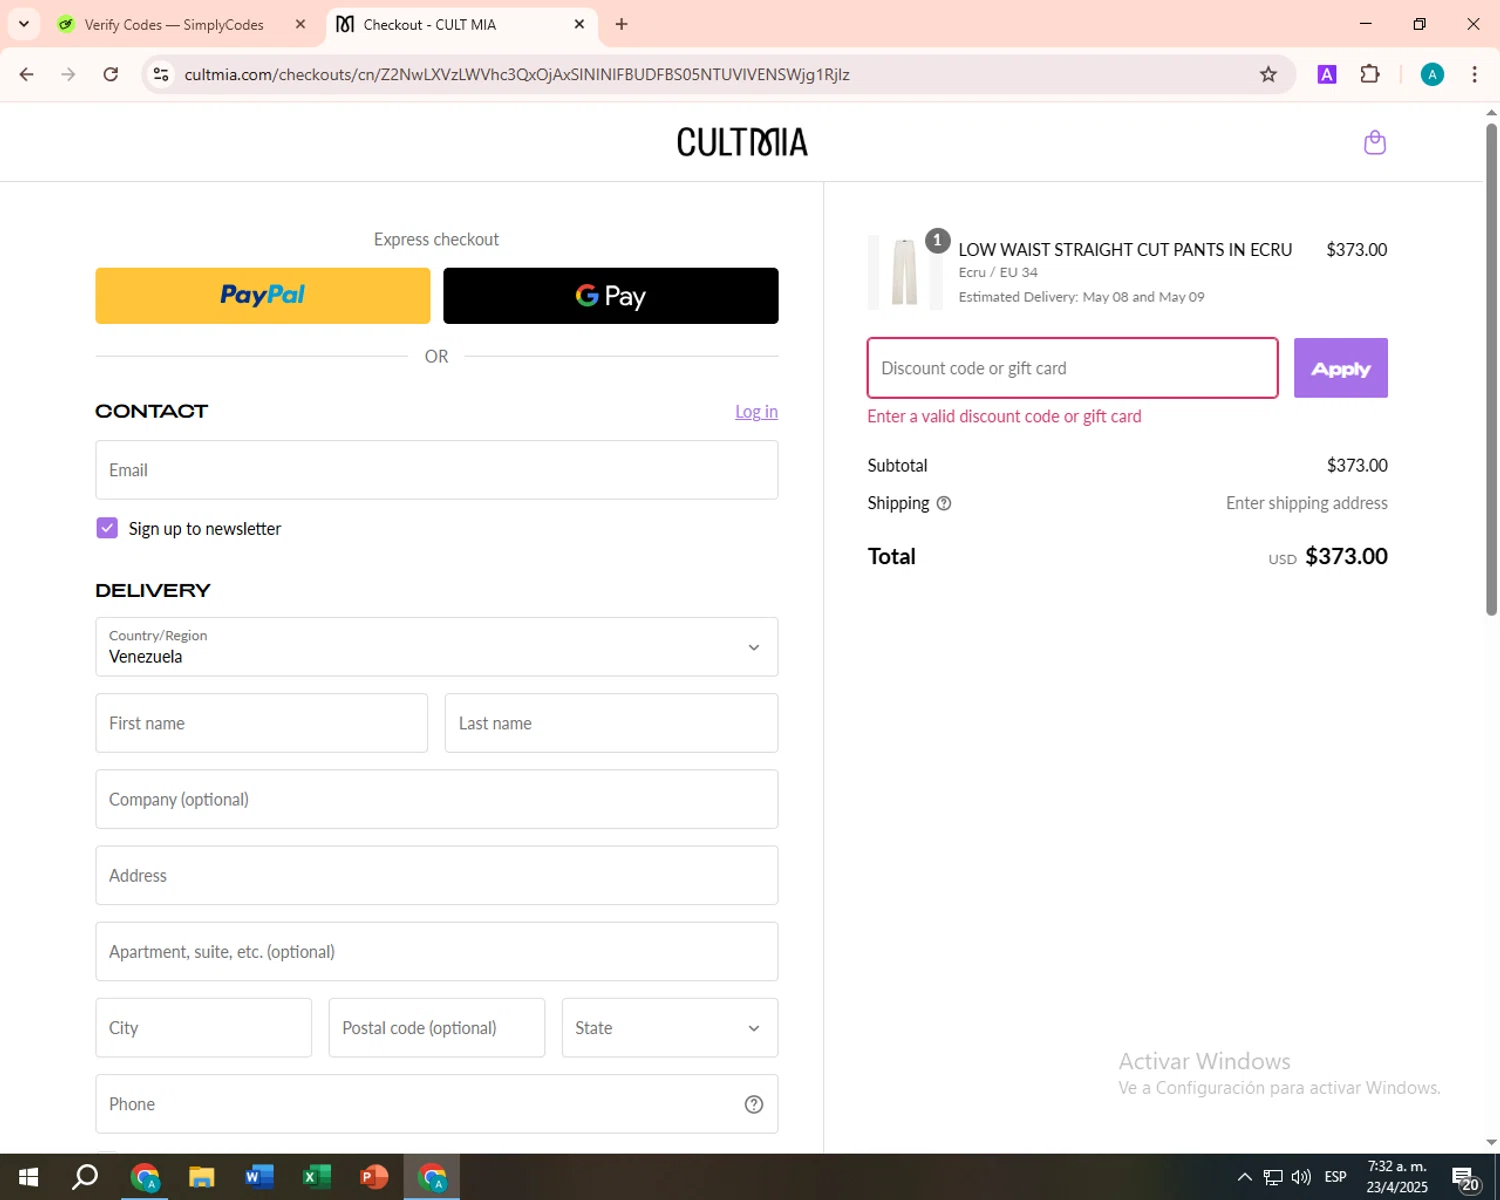
Task: View site information icon in address bar
Action: (161, 74)
